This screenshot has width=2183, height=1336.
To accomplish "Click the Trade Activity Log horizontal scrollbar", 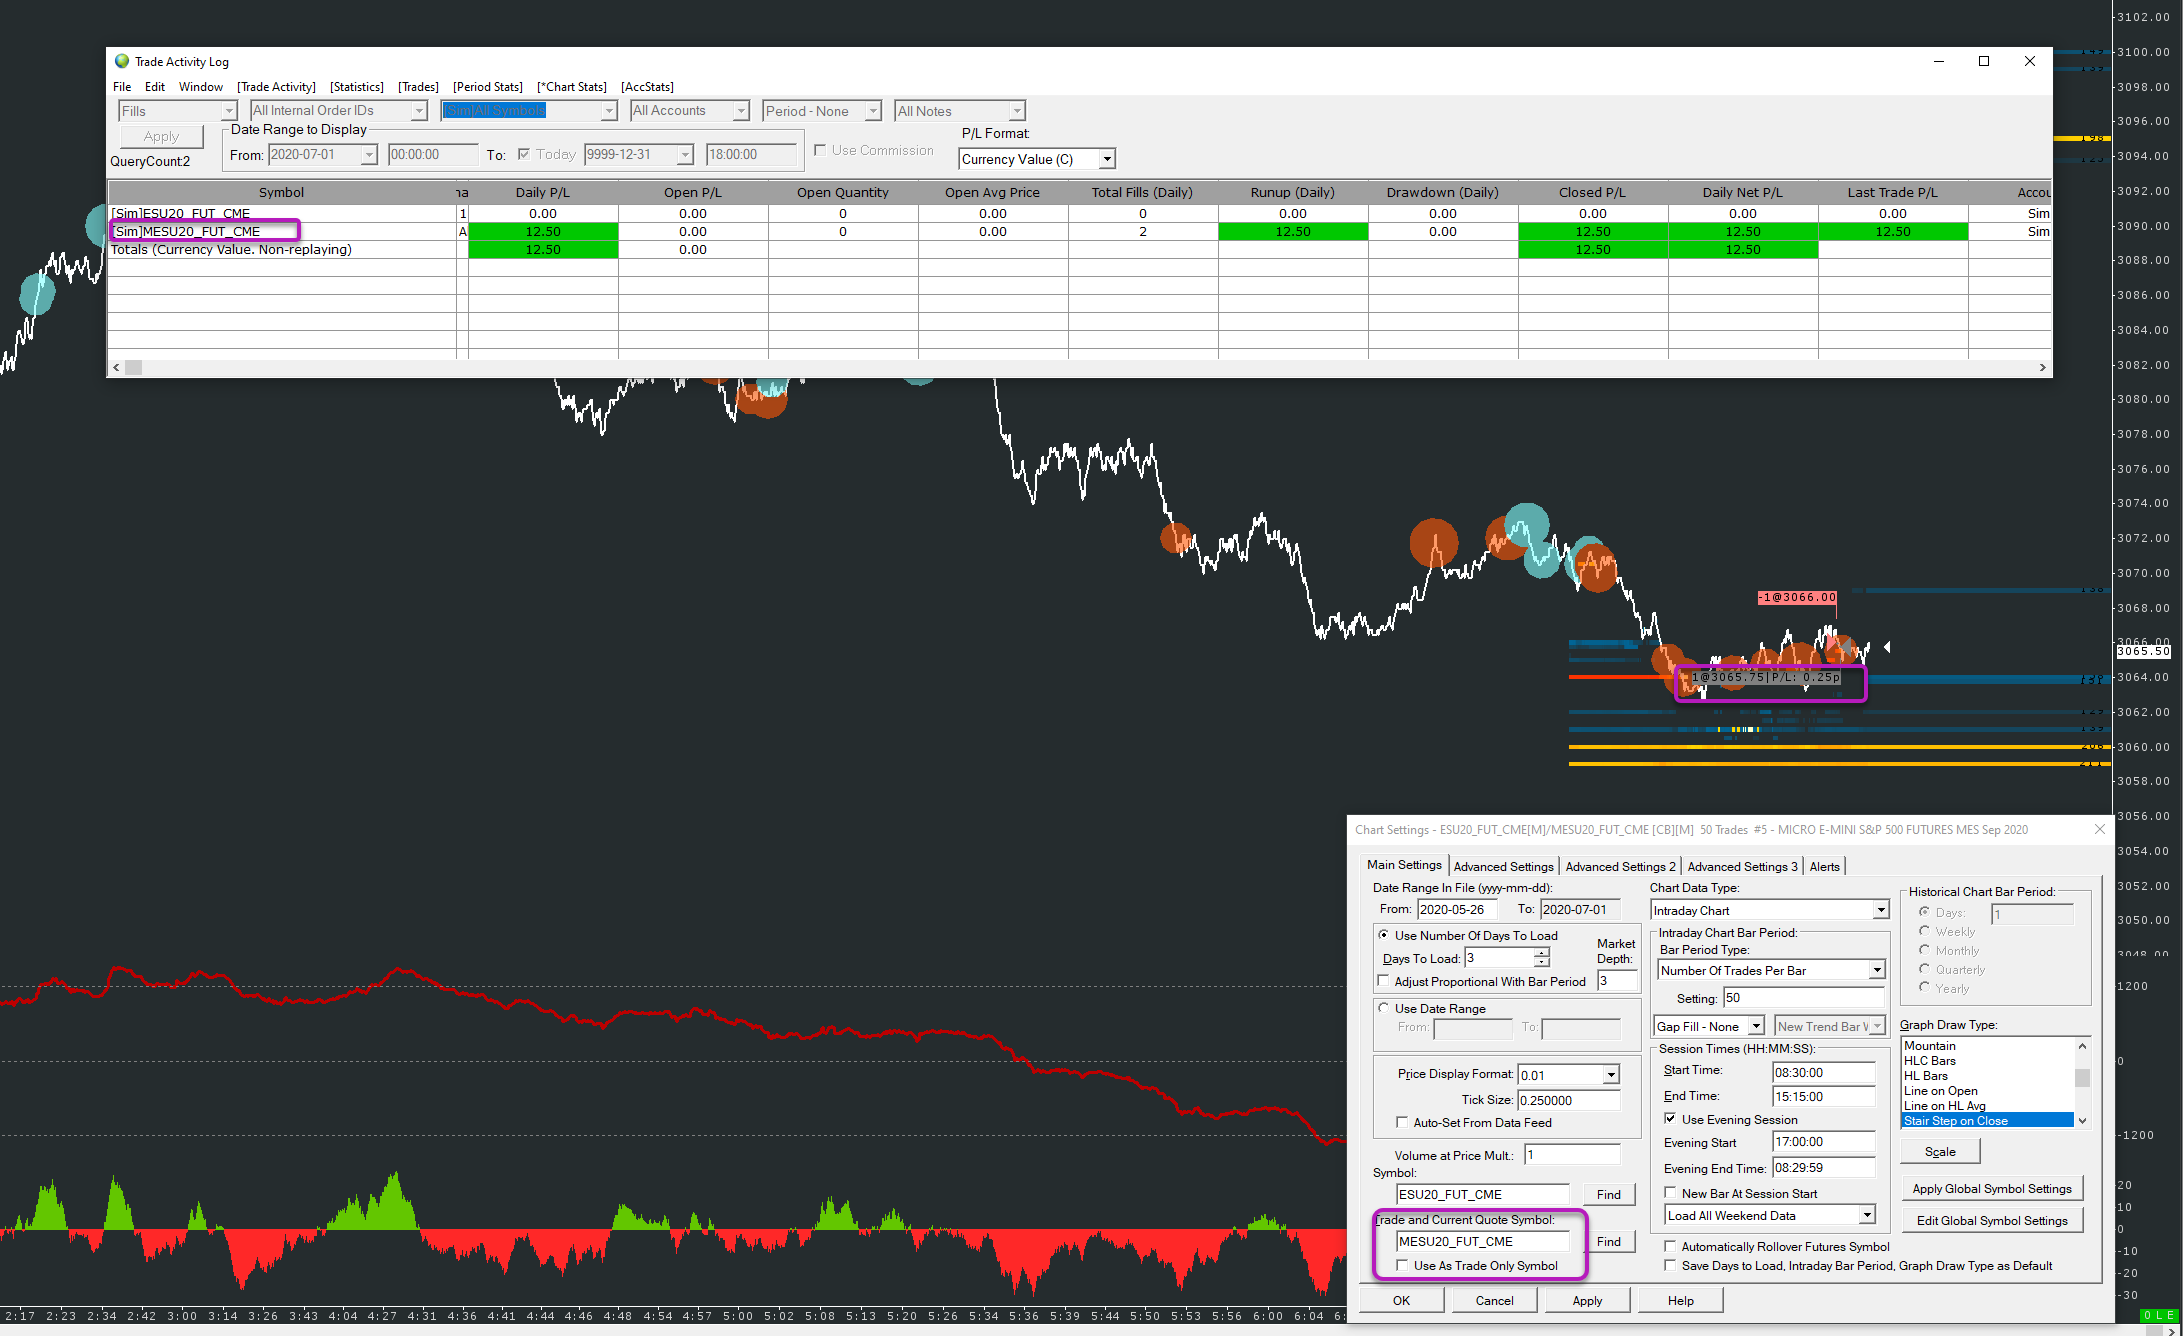I will [x=1079, y=367].
